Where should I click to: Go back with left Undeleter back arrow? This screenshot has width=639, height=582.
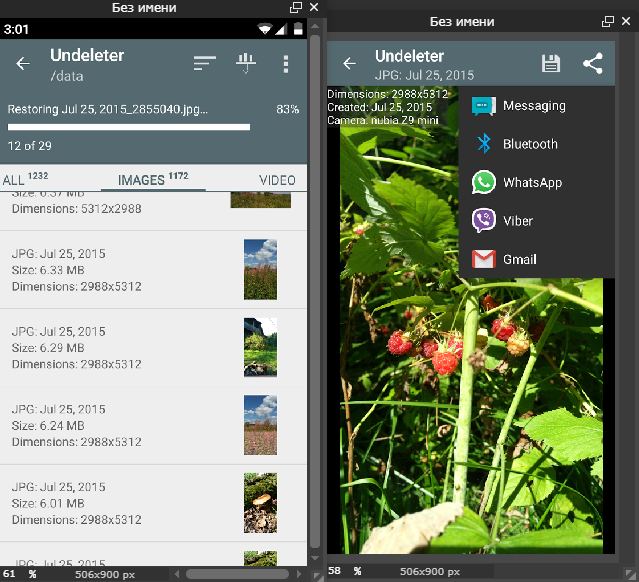point(23,64)
